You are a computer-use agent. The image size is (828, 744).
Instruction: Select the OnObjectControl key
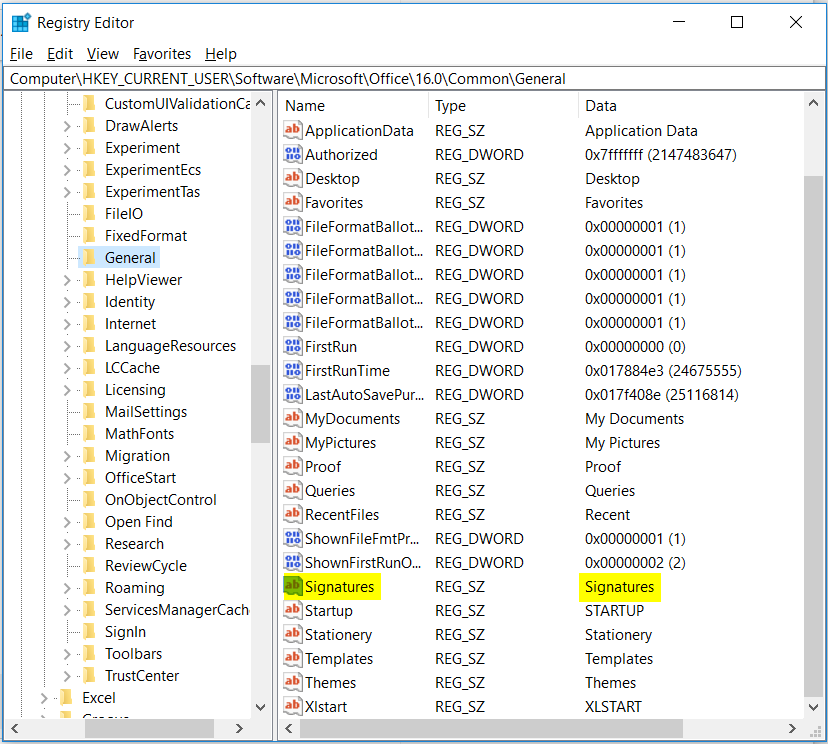[161, 500]
